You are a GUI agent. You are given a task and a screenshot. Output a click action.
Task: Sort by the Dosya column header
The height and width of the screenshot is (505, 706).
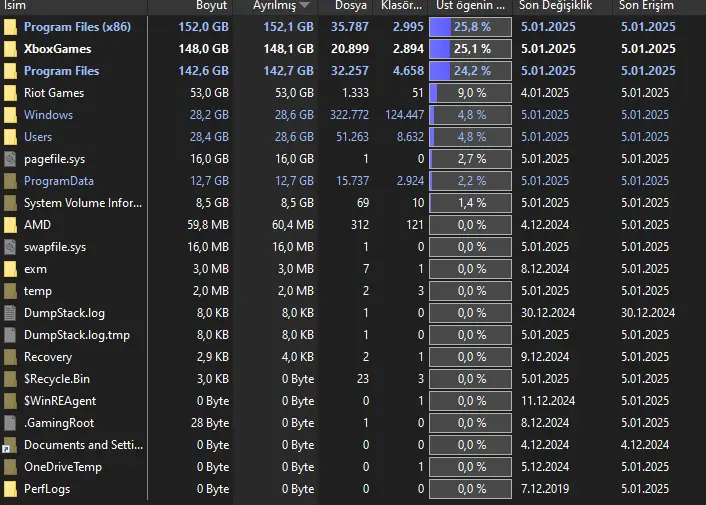[345, 6]
